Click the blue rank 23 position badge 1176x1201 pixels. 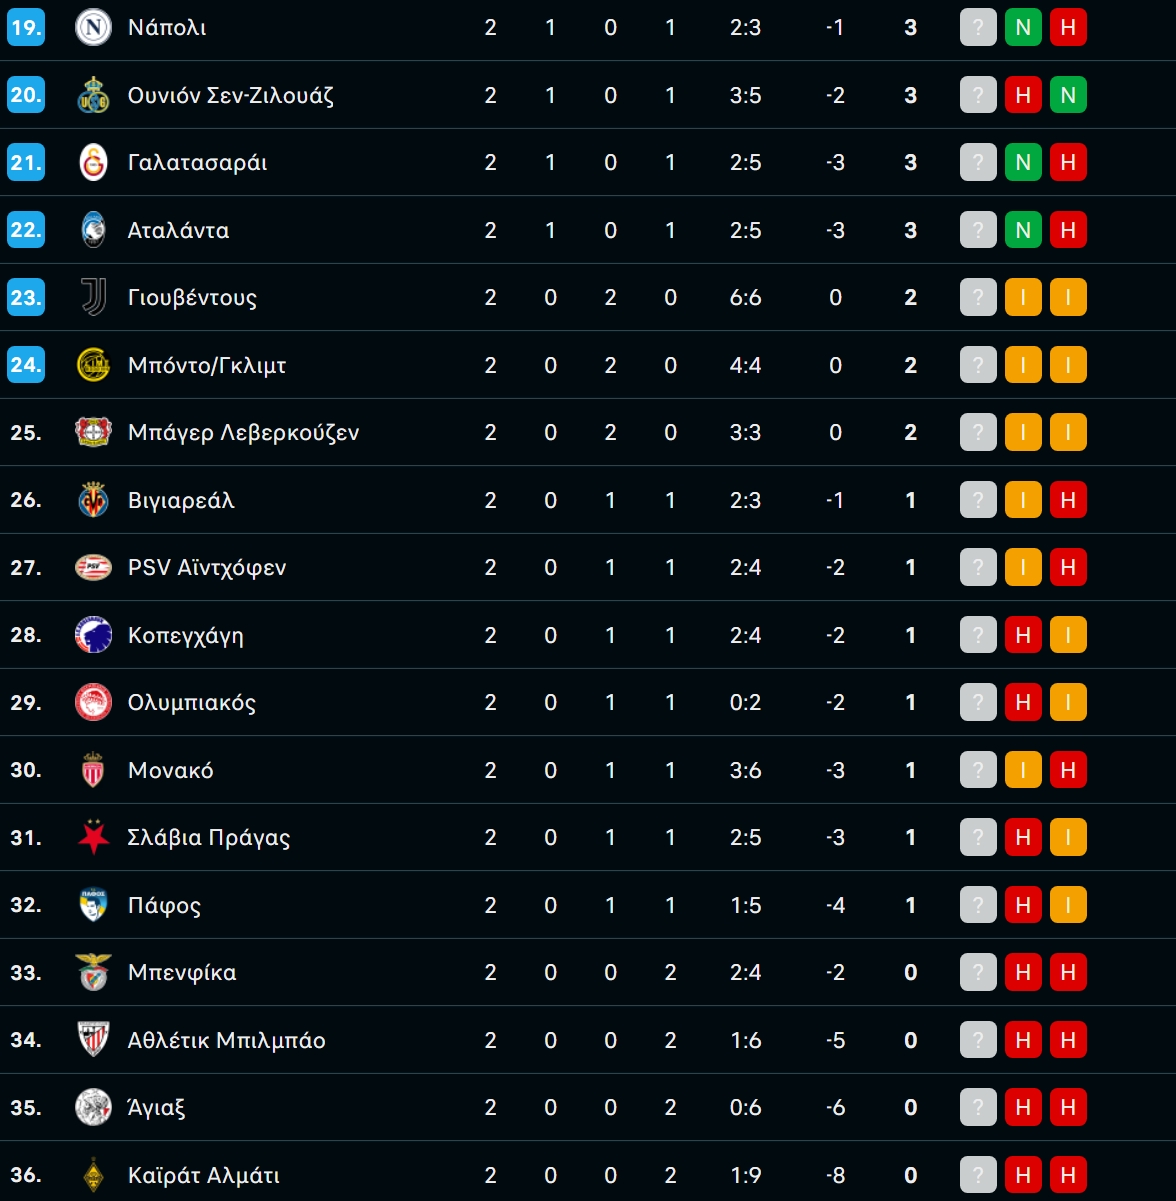26,297
